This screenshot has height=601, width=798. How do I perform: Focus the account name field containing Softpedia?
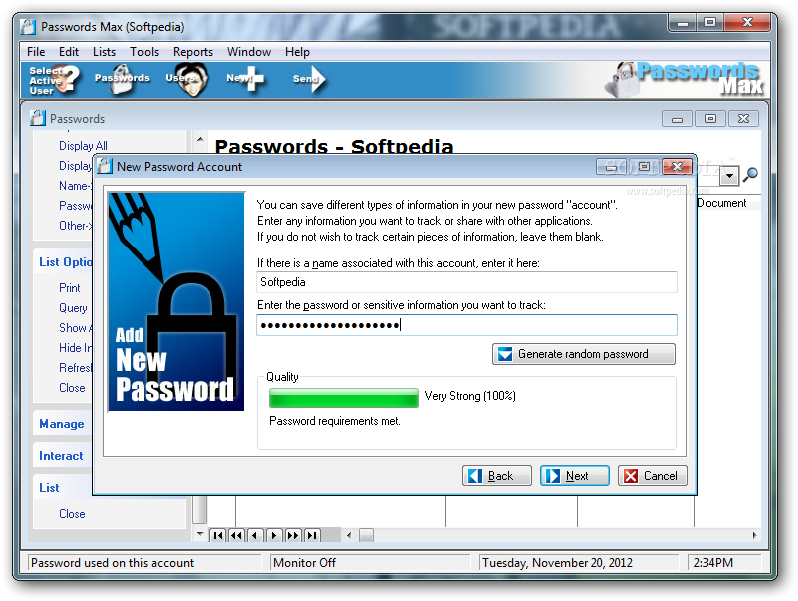(x=467, y=282)
